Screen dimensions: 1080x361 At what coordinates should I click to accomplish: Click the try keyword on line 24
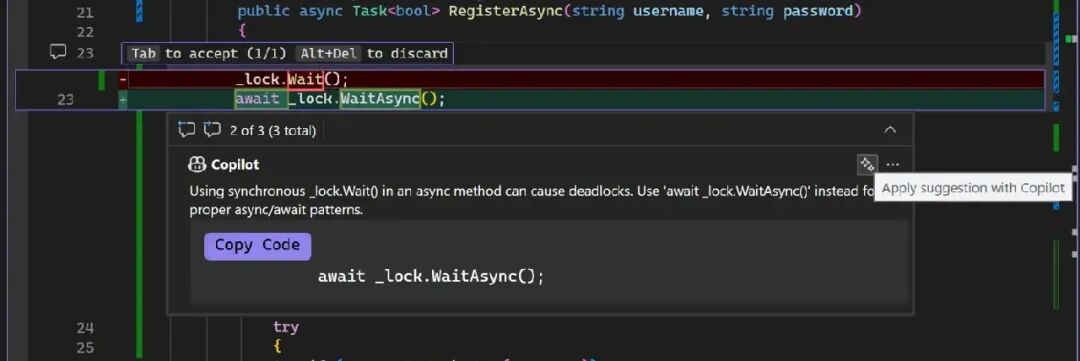(x=286, y=327)
